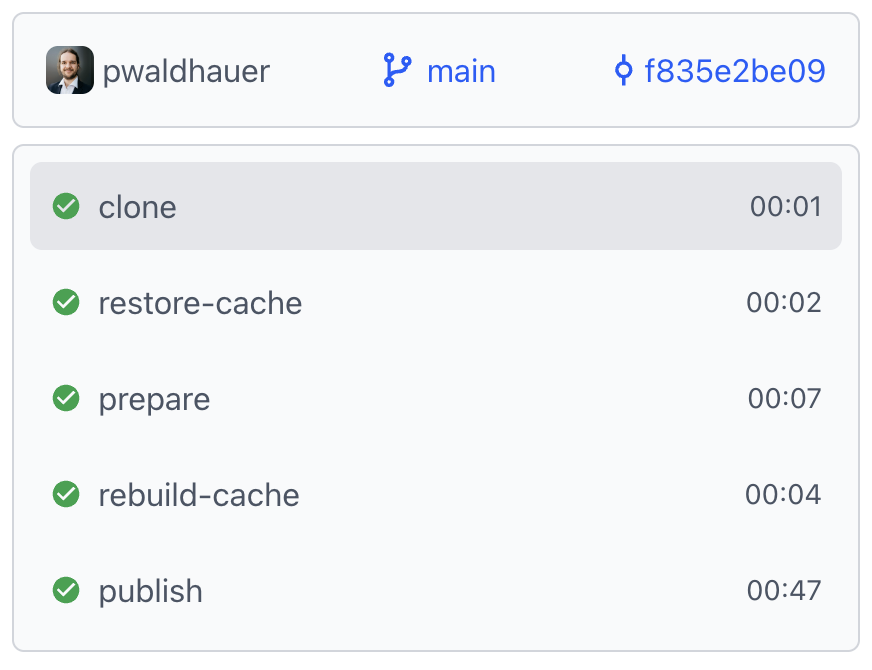Screen dimensions: 872x670
Task: Click the commit icon
Action: [x=623, y=71]
